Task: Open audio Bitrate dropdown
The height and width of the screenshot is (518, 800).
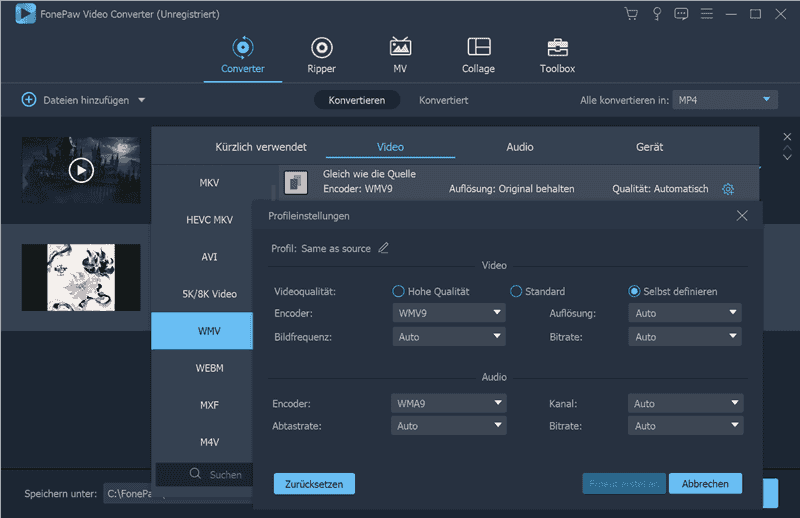Action: pyautogui.click(x=685, y=426)
